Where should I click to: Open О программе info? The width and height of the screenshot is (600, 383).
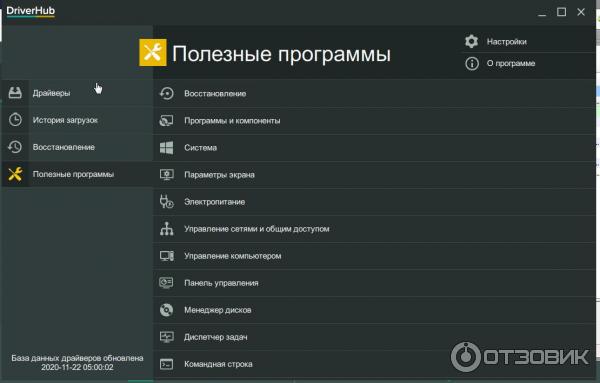click(528, 63)
